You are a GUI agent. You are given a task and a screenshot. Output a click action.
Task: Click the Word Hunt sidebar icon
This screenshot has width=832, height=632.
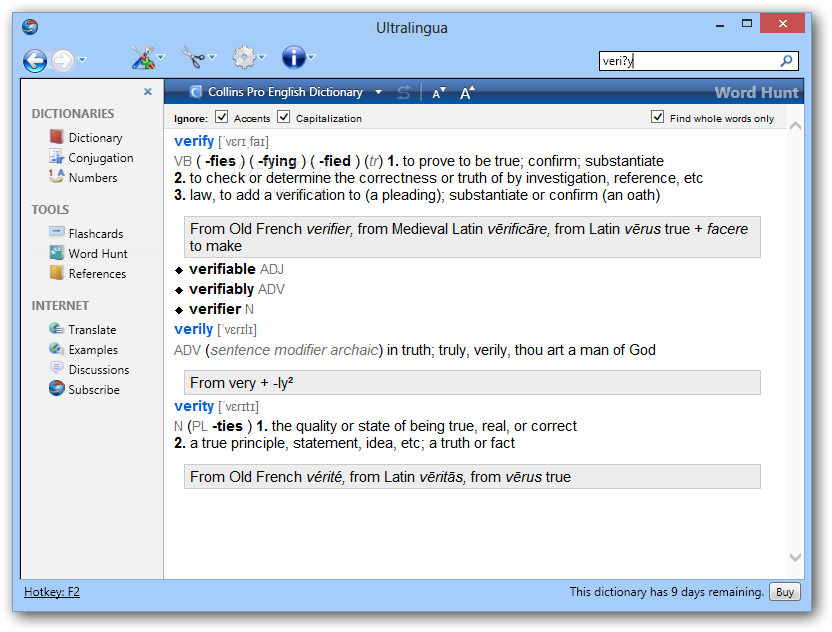coord(56,253)
